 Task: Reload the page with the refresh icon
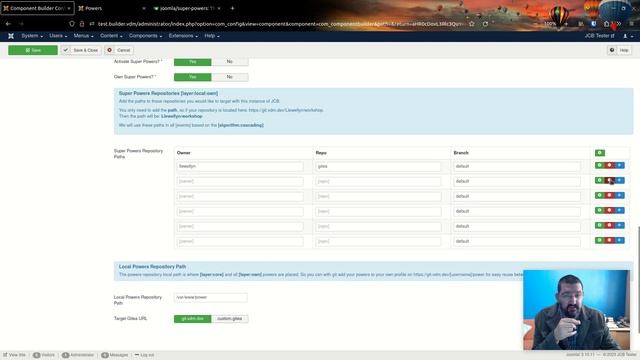[485, 24]
